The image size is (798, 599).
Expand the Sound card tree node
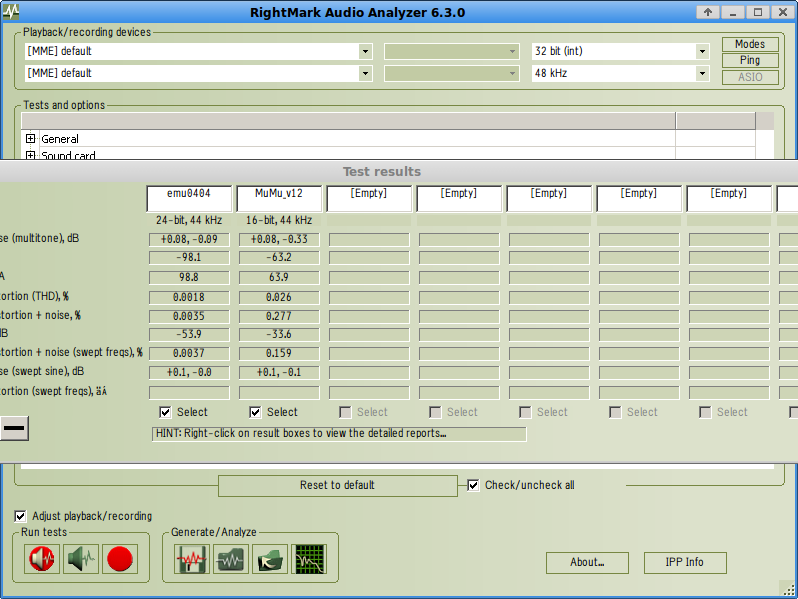pyautogui.click(x=31, y=155)
